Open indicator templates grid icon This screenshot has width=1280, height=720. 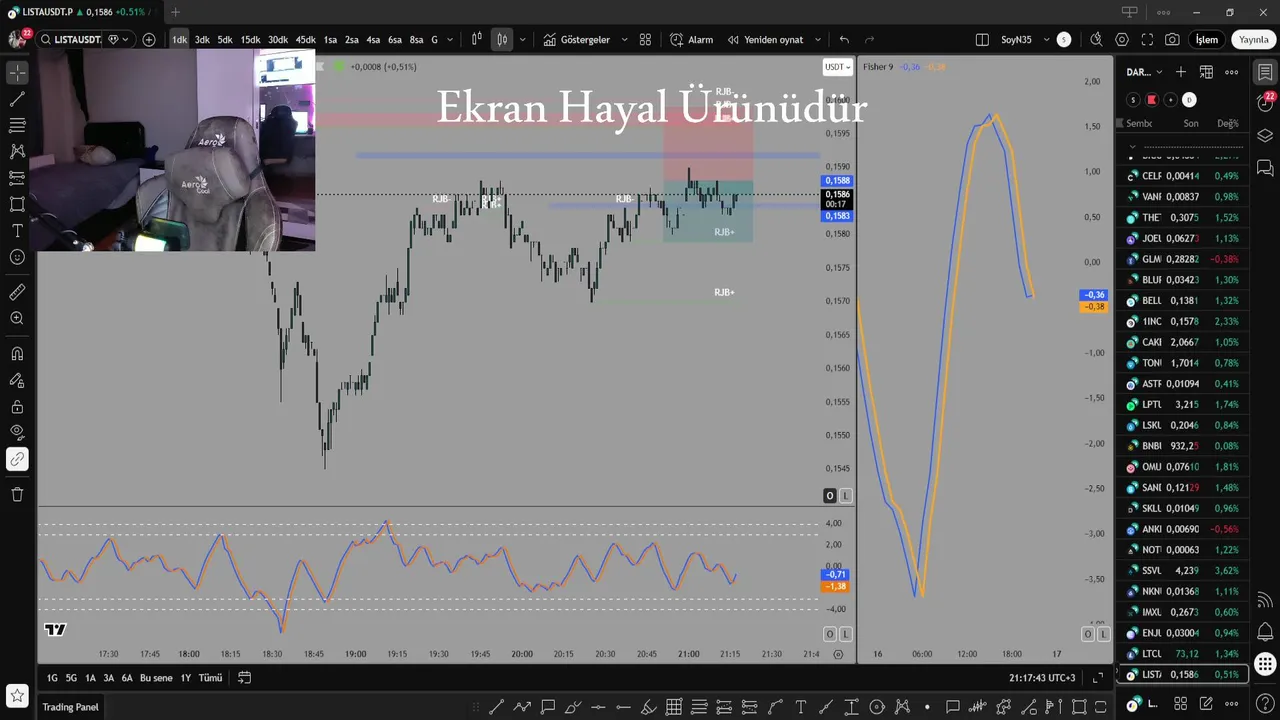click(645, 40)
